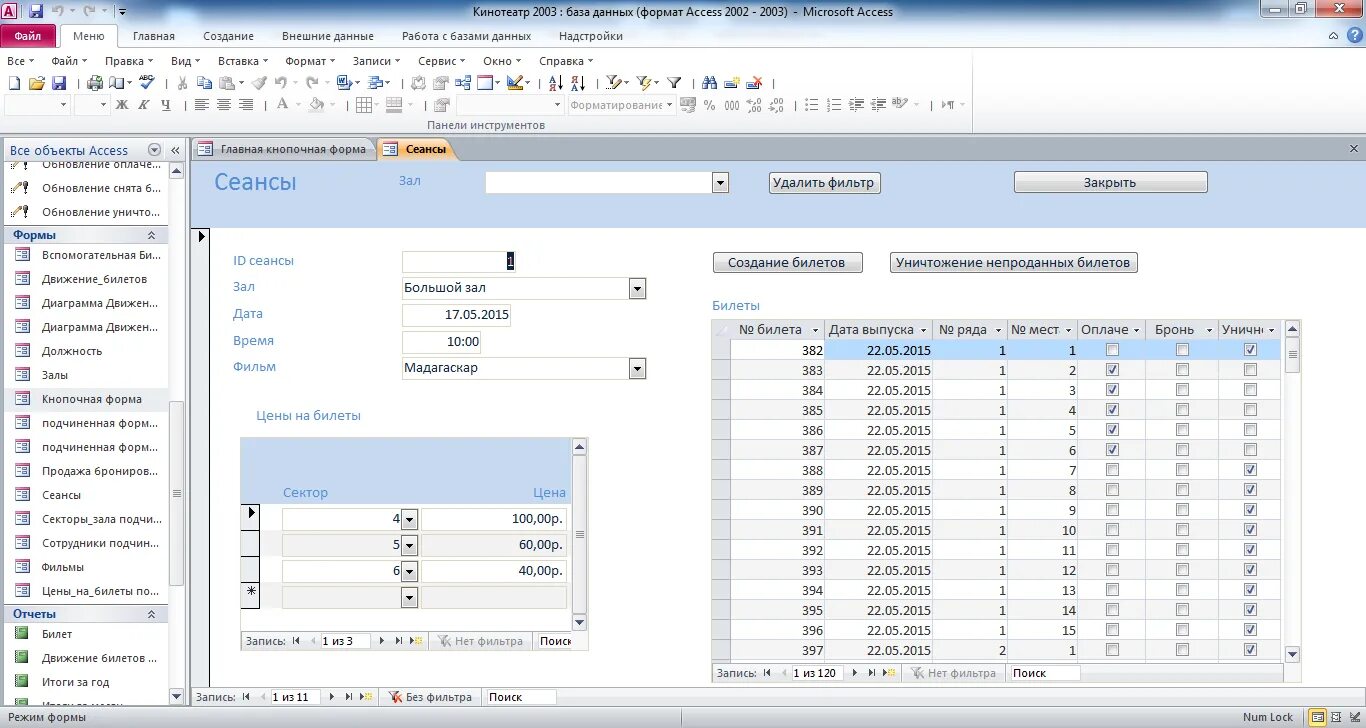Open the Главная ribbon tab
1366x728 pixels.
153,36
